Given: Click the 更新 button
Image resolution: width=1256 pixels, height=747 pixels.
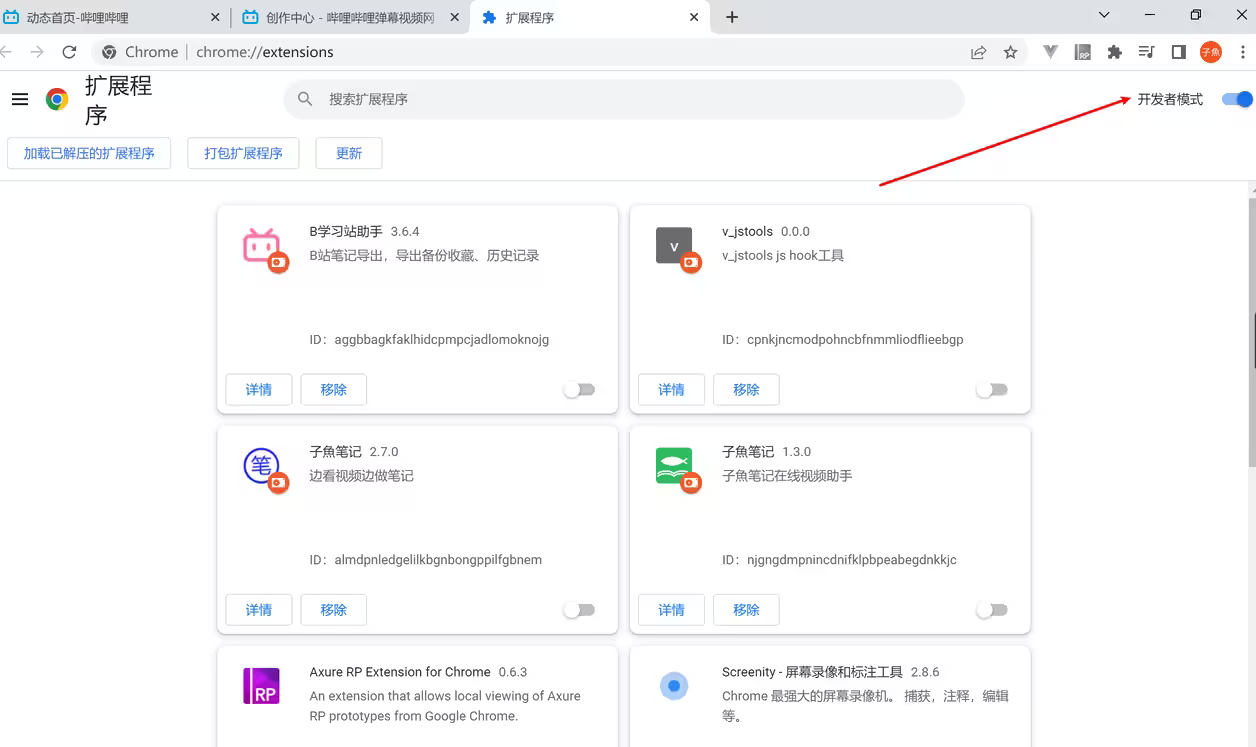Looking at the screenshot, I should [349, 153].
